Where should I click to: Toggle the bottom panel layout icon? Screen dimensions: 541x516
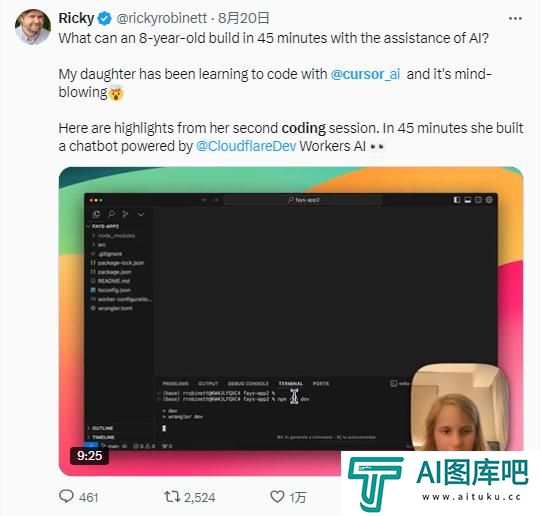[x=468, y=200]
